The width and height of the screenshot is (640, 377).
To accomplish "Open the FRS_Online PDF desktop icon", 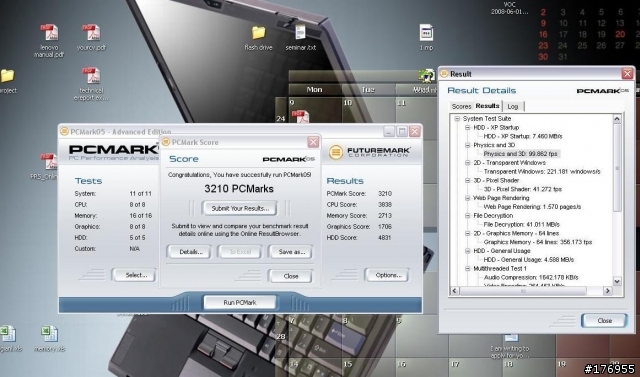I will click(x=49, y=162).
